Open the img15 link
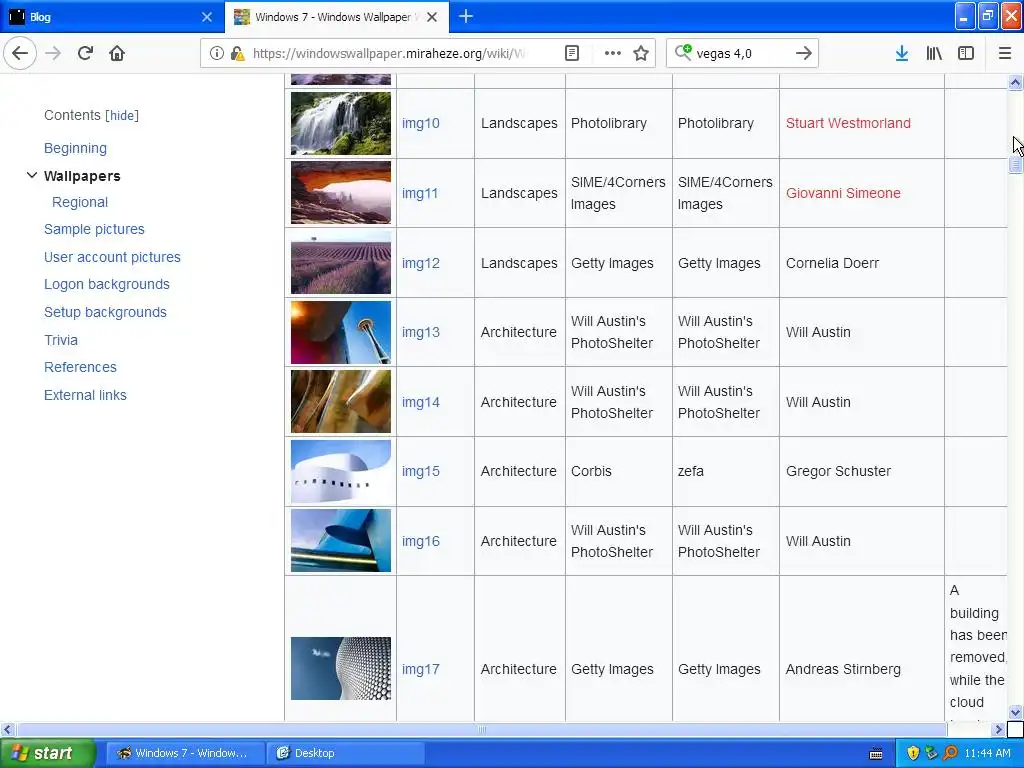Screen dimensions: 1024x768 tap(421, 472)
